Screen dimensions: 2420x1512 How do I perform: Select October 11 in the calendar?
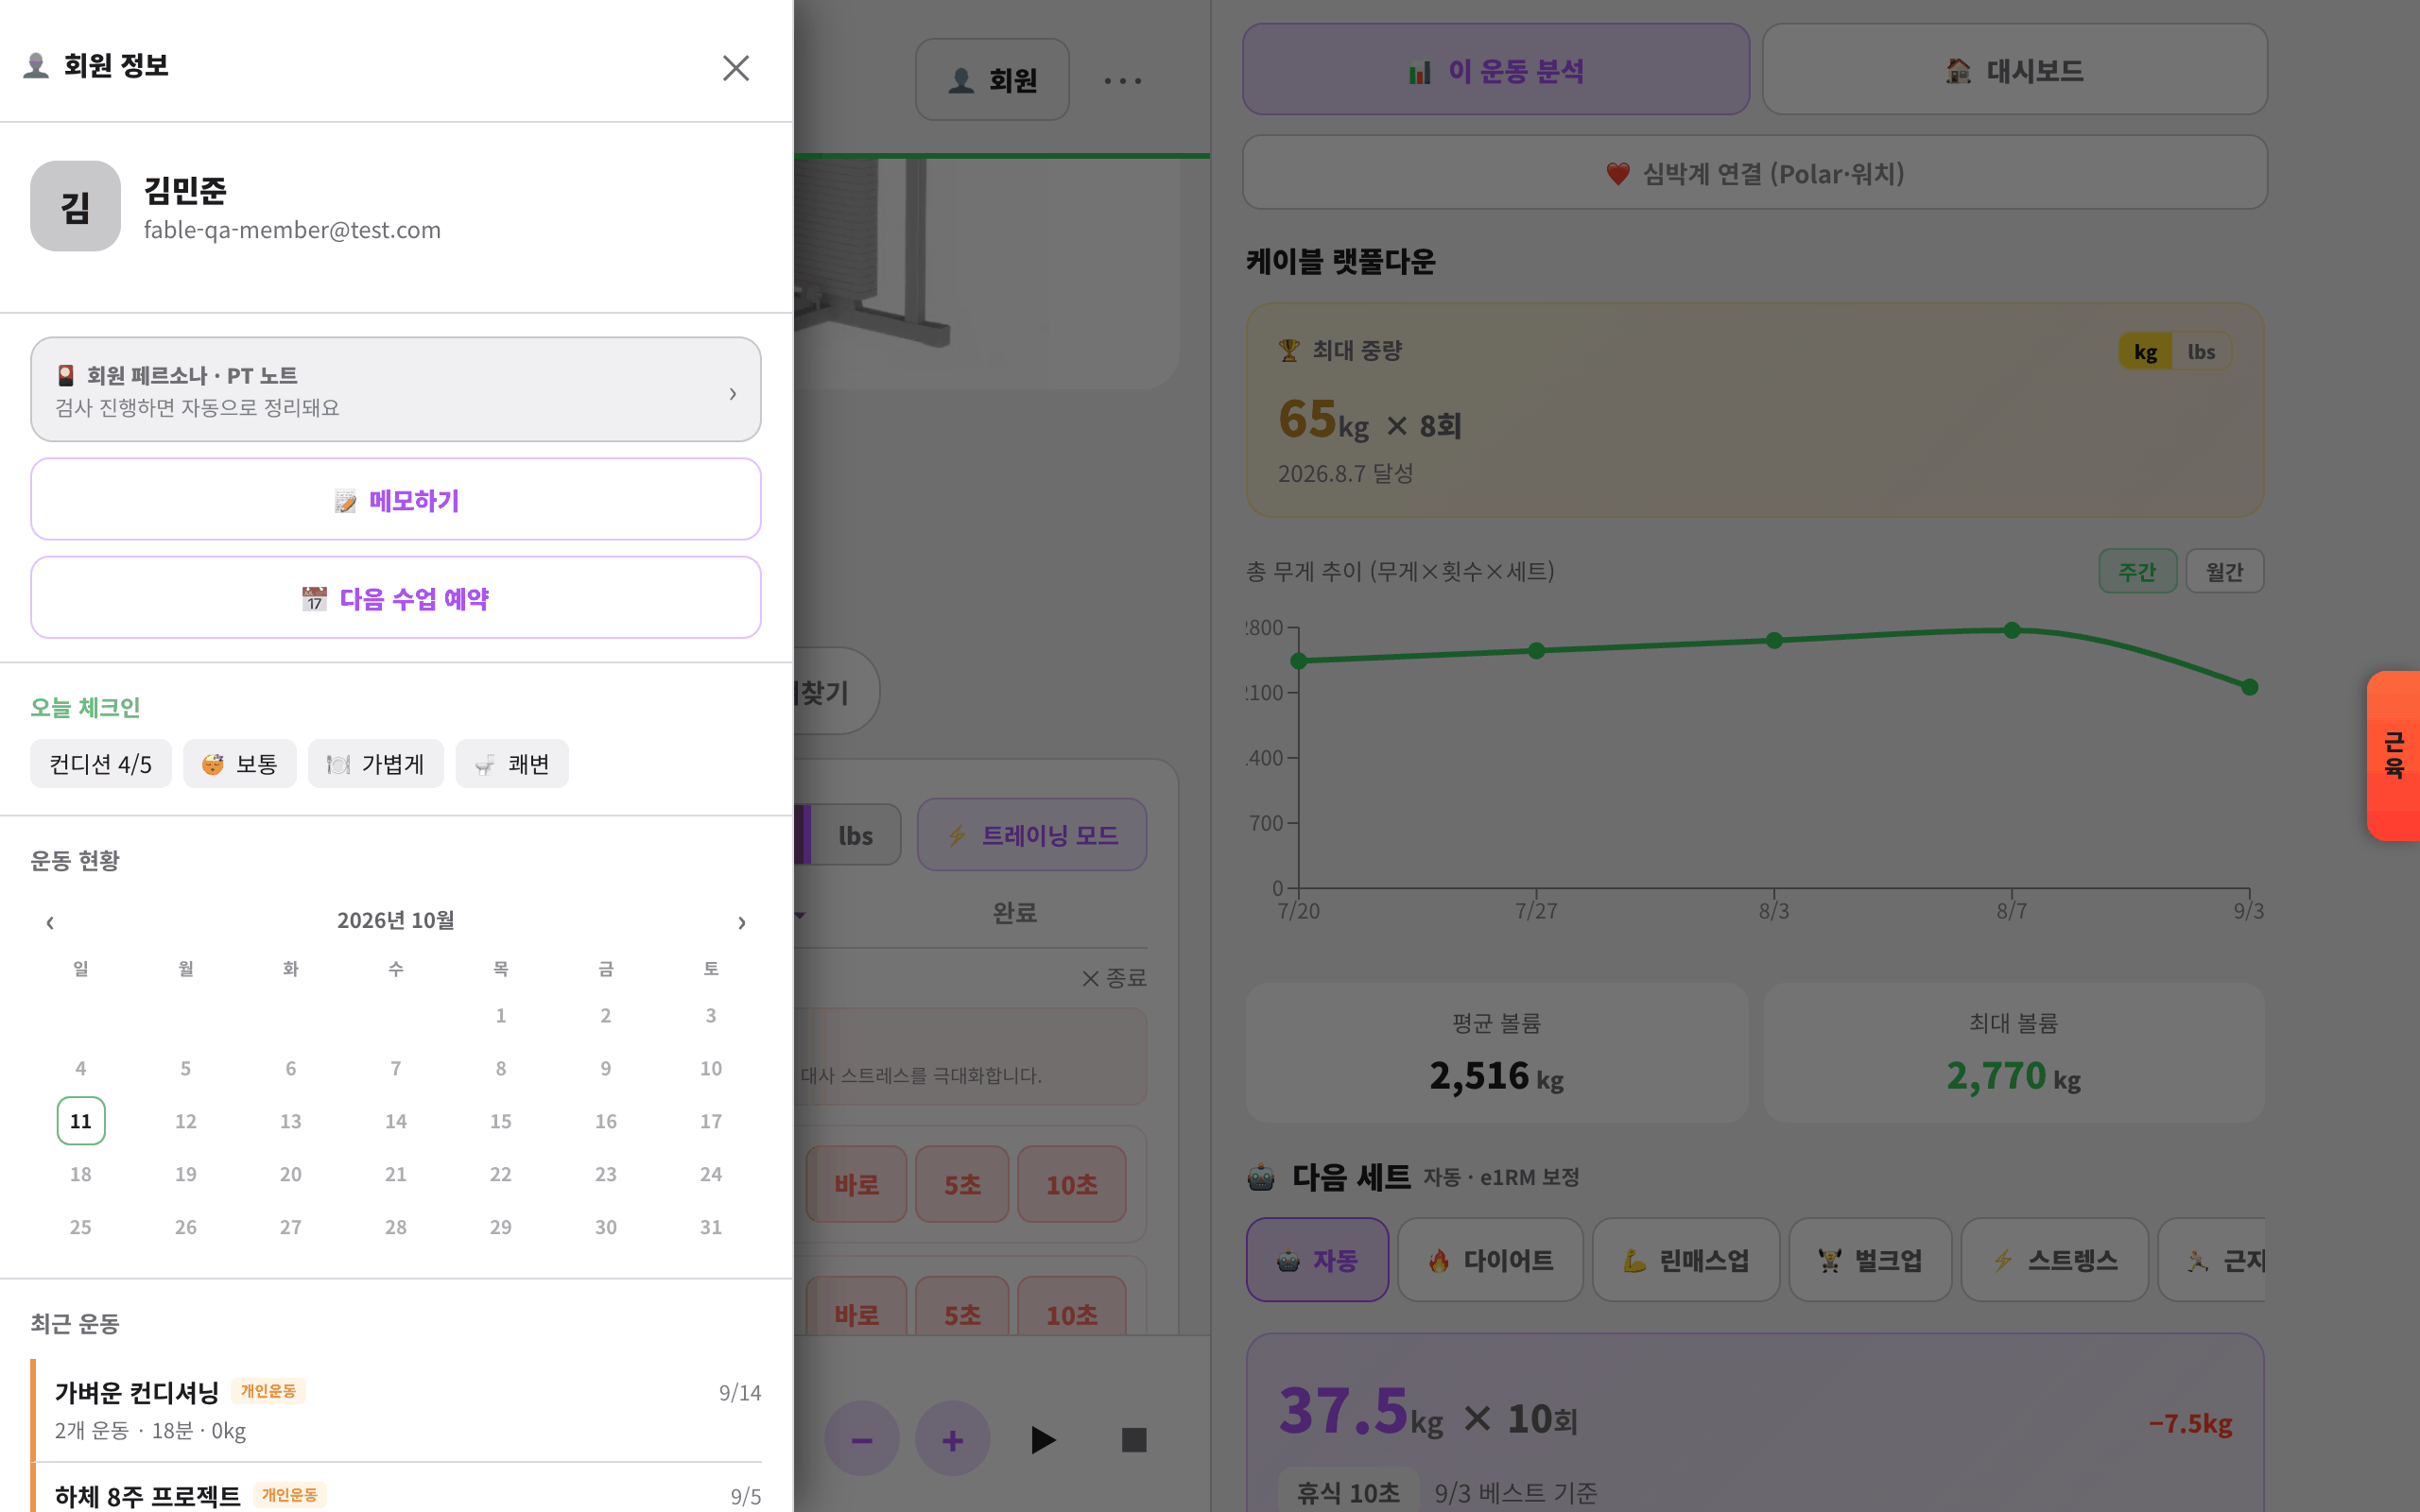pyautogui.click(x=81, y=1120)
